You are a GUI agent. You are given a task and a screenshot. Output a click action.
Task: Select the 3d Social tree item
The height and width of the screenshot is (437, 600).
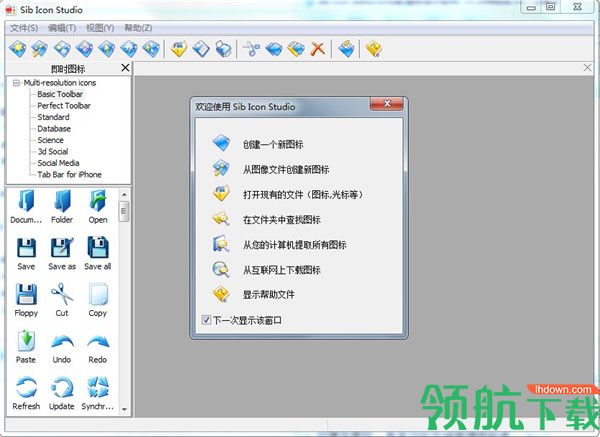[x=53, y=152]
